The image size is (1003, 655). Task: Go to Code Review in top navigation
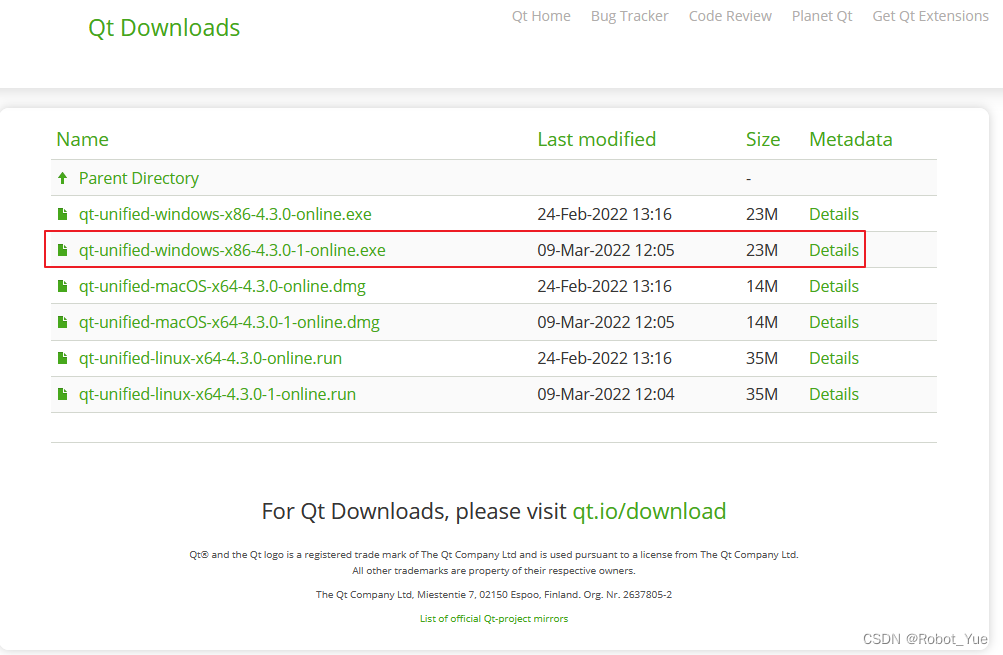point(730,16)
